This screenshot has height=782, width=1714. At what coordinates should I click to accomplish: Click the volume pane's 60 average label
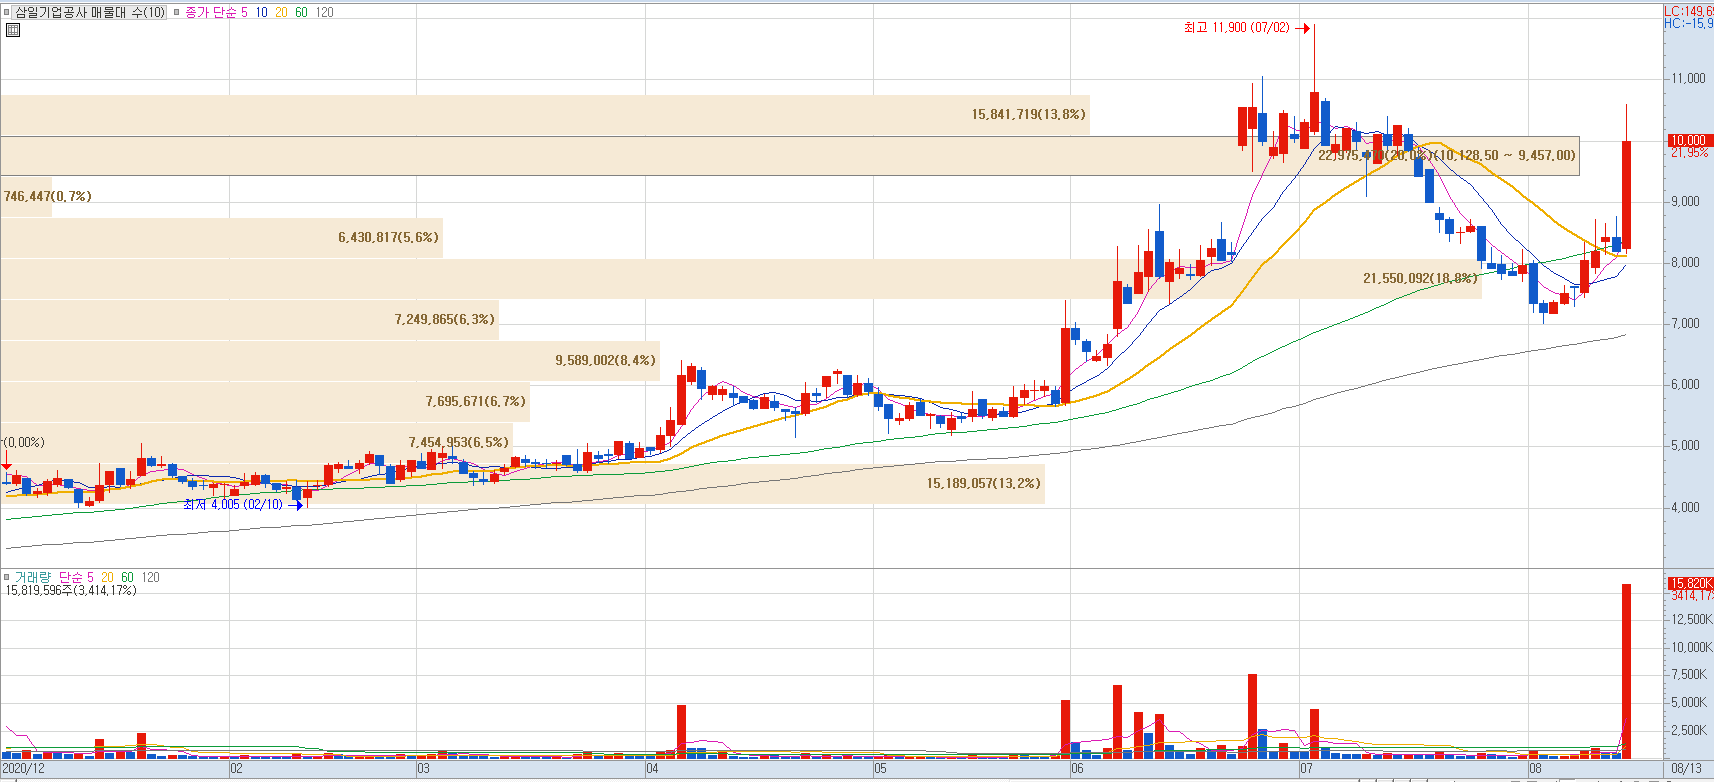(127, 577)
